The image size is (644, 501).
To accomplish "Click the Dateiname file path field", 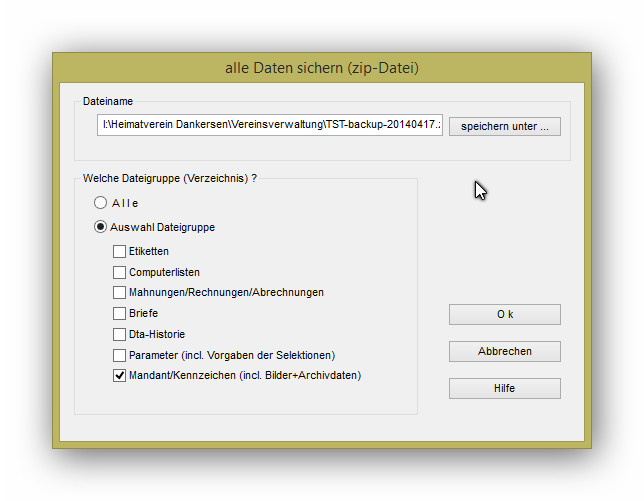I will (270, 126).
